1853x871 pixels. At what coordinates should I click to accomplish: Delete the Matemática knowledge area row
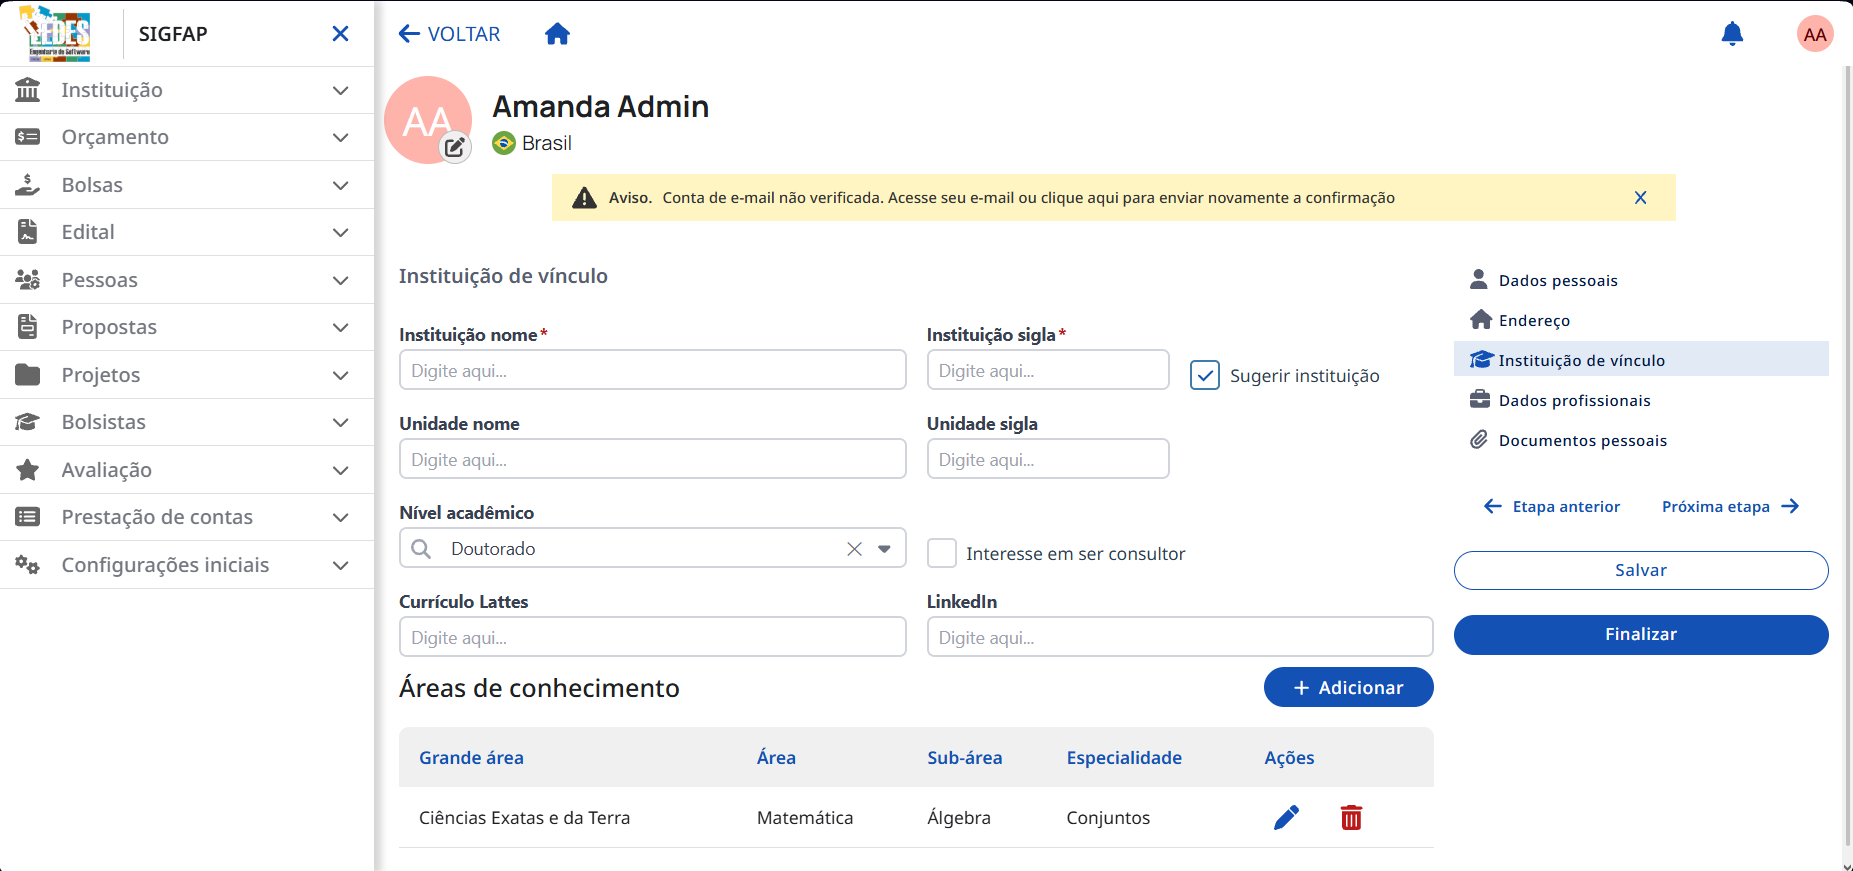click(x=1351, y=818)
